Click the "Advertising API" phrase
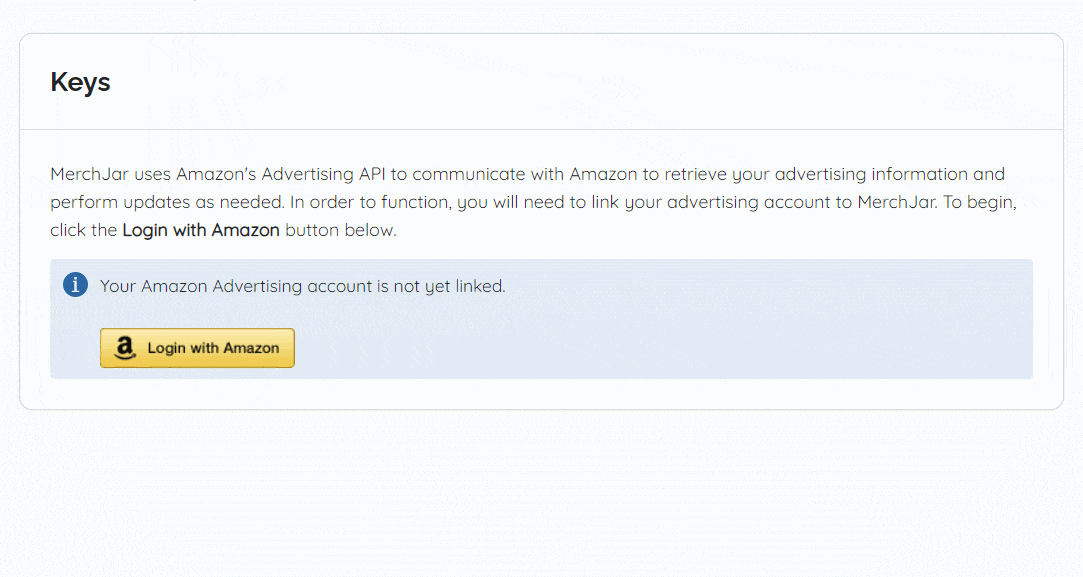 point(323,174)
